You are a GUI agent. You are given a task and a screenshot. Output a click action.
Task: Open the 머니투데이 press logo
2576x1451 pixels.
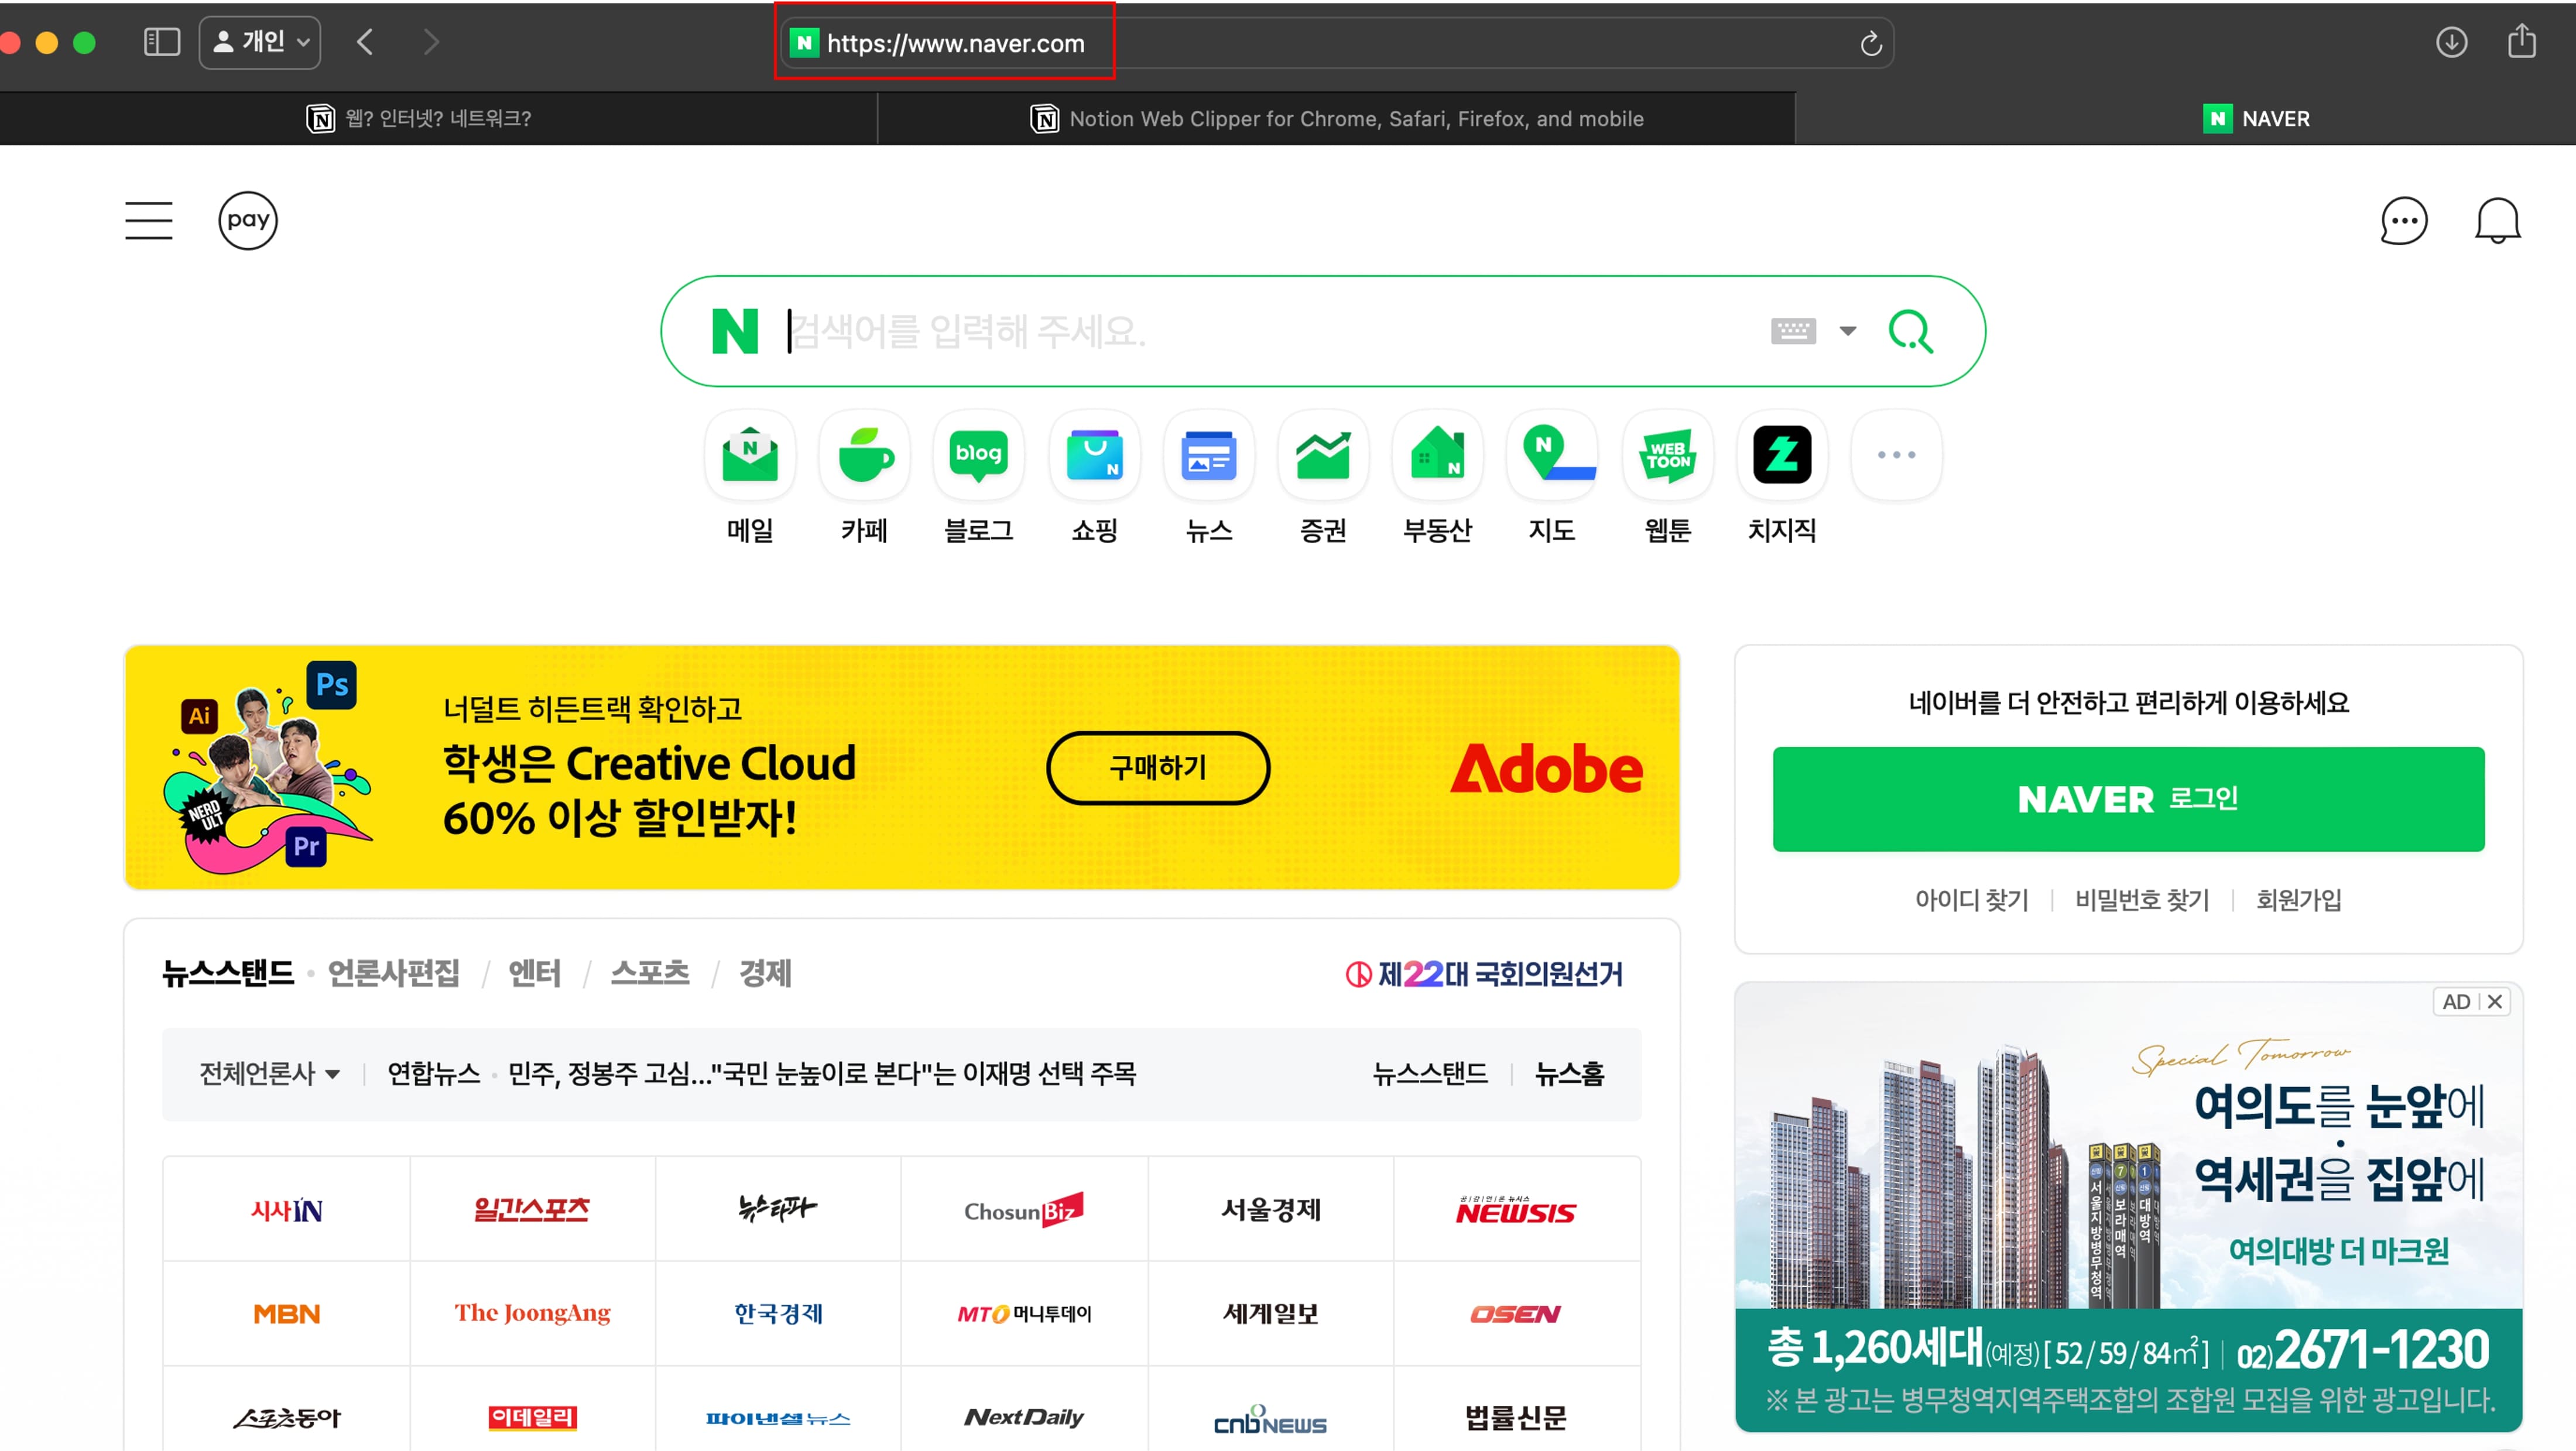click(x=1024, y=1314)
